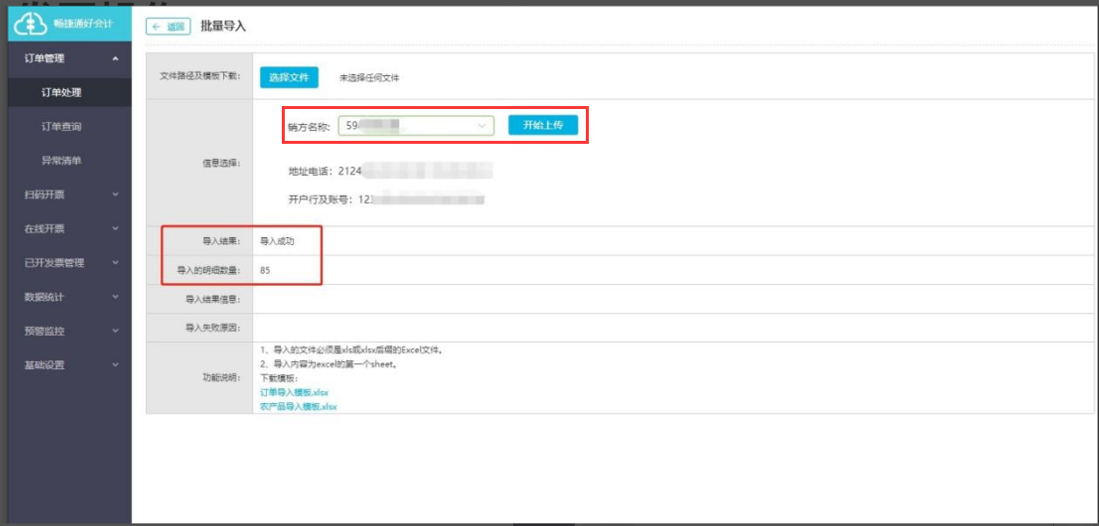Select 订单处理 in the sidebar
This screenshot has height=526, width=1099.
point(62,93)
